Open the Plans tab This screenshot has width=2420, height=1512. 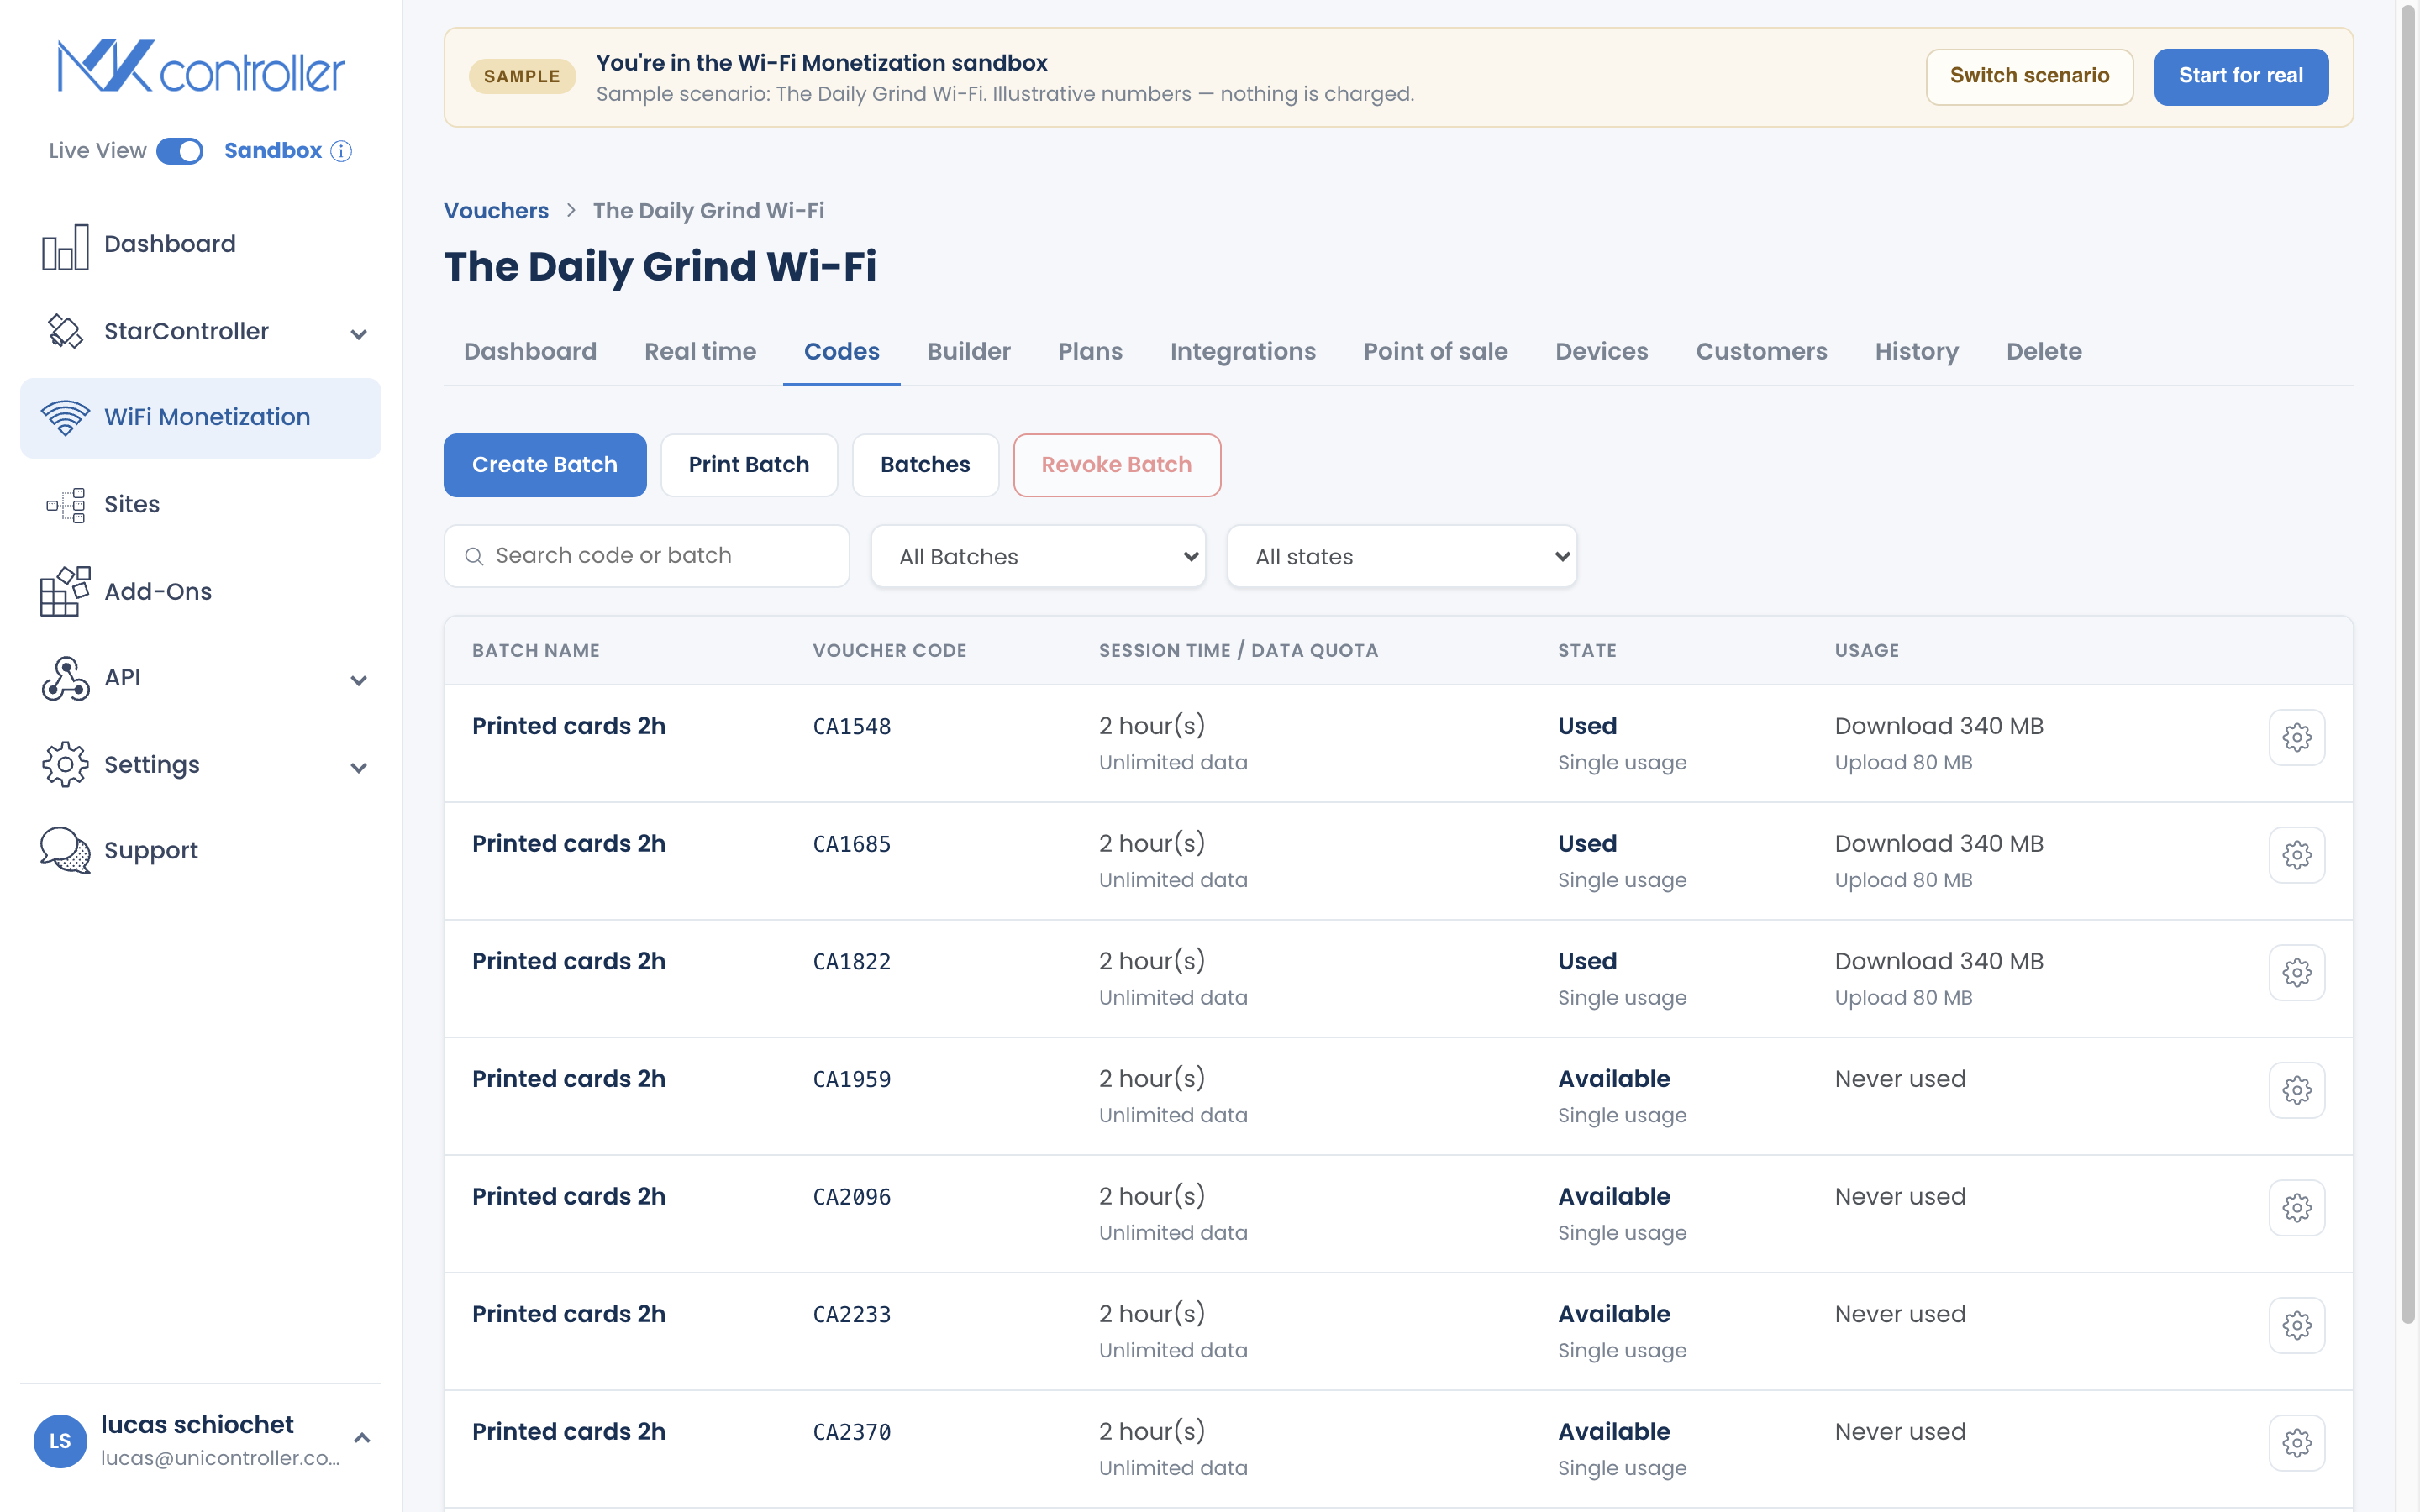(x=1090, y=352)
